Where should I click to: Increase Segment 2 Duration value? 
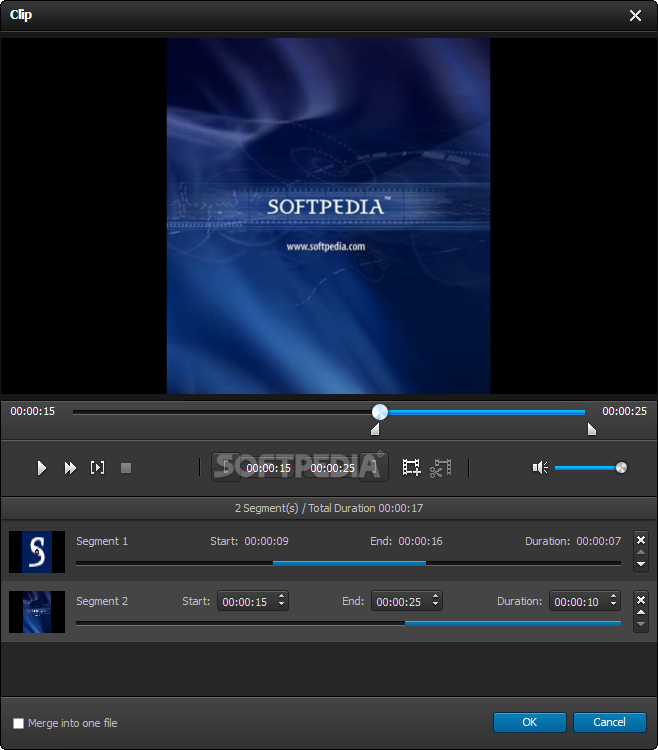point(614,596)
